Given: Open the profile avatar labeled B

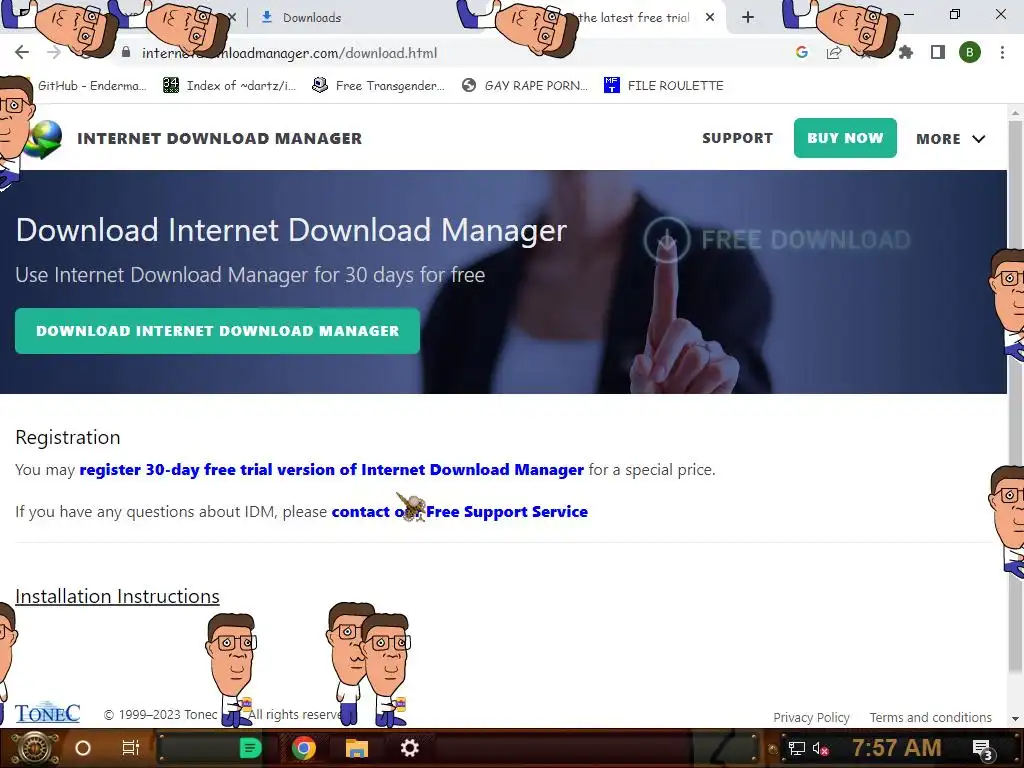Looking at the screenshot, I should [970, 53].
